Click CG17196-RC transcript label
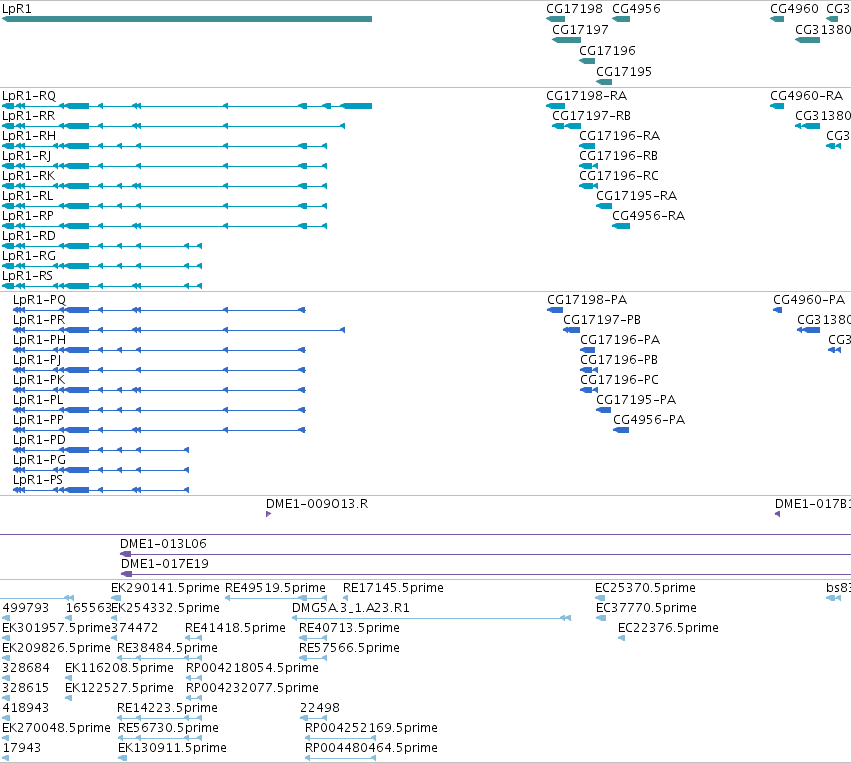851x763 pixels. click(619, 176)
